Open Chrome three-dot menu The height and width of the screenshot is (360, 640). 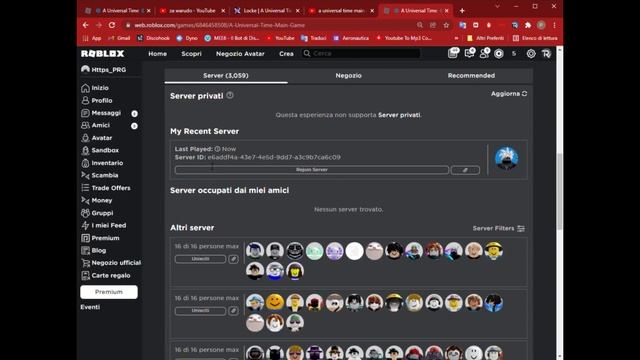[554, 25]
